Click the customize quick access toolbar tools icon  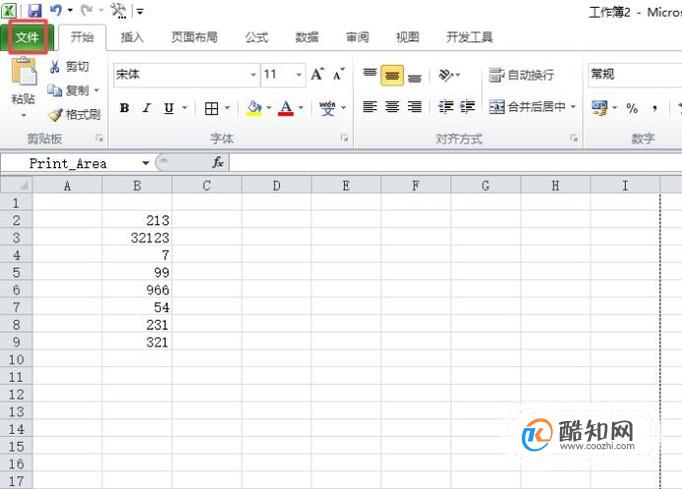click(x=118, y=10)
